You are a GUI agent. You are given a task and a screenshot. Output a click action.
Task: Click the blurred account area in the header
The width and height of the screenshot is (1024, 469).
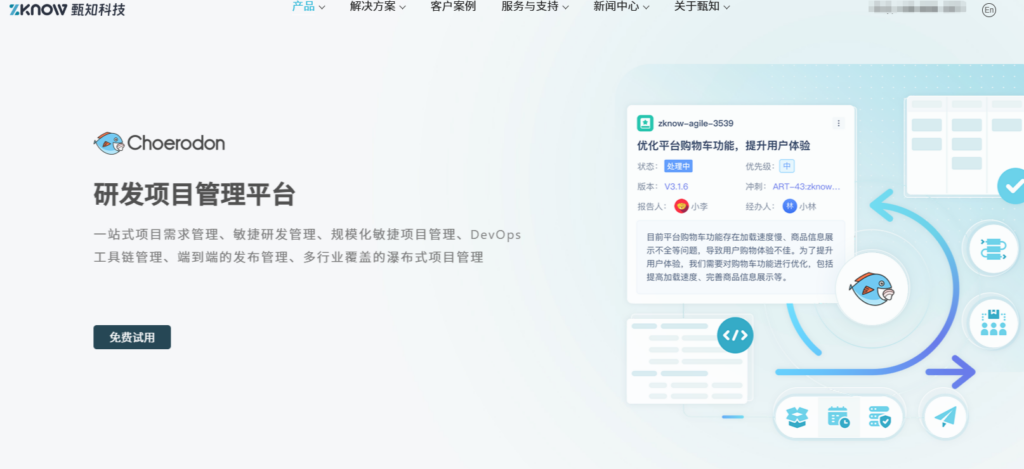pyautogui.click(x=919, y=8)
